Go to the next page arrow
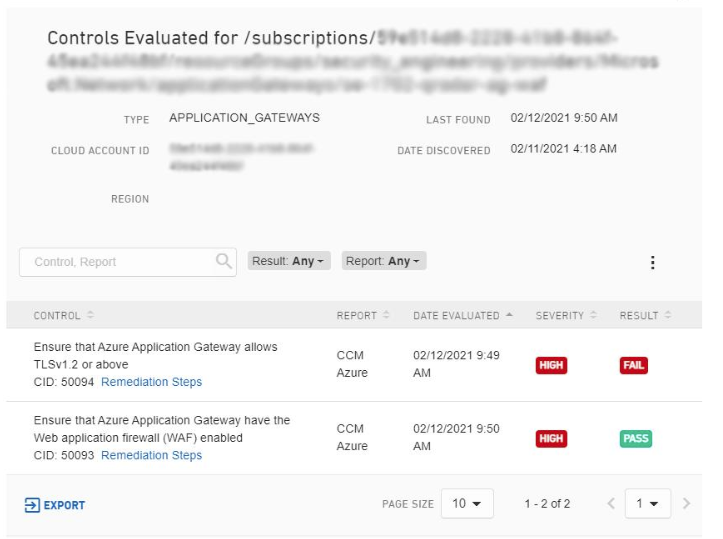This screenshot has width=723, height=539. (x=686, y=504)
